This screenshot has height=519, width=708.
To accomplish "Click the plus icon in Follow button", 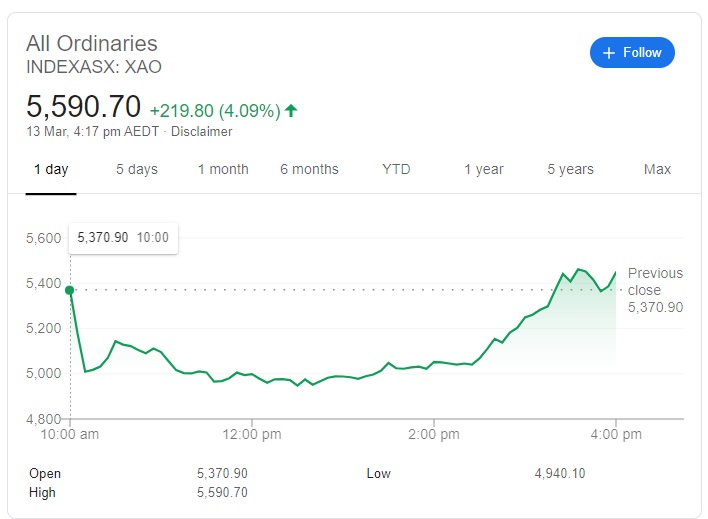I will coord(609,52).
